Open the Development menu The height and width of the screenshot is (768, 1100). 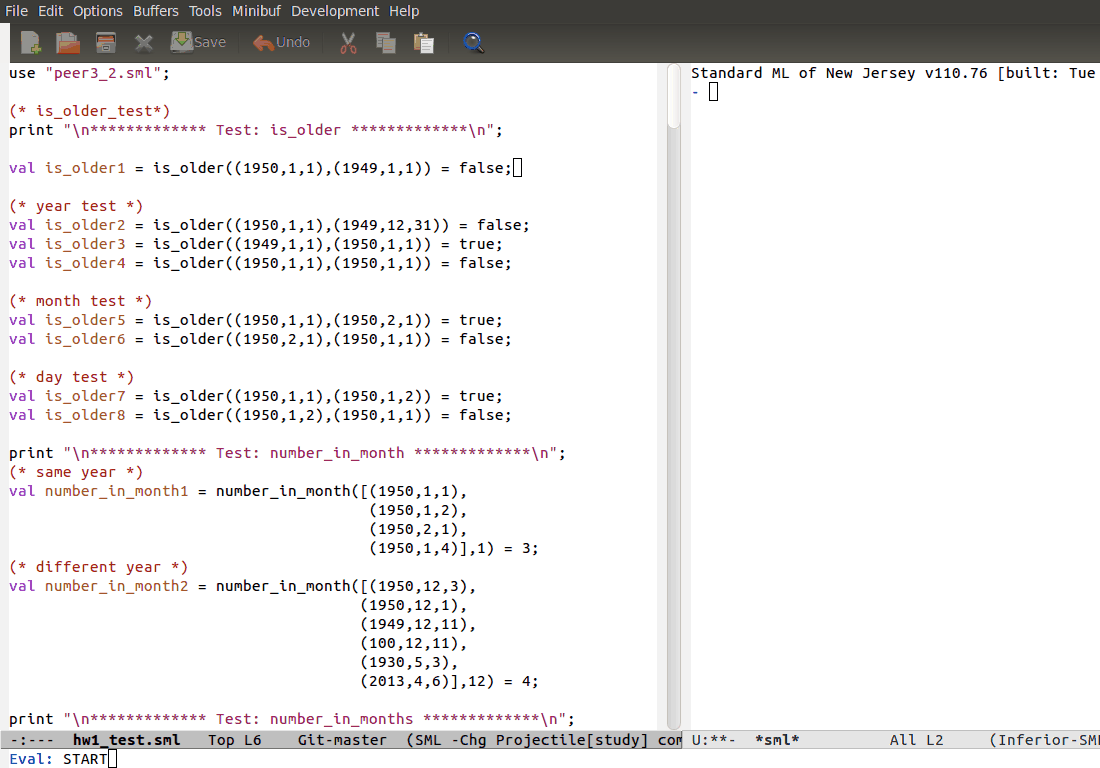click(335, 11)
